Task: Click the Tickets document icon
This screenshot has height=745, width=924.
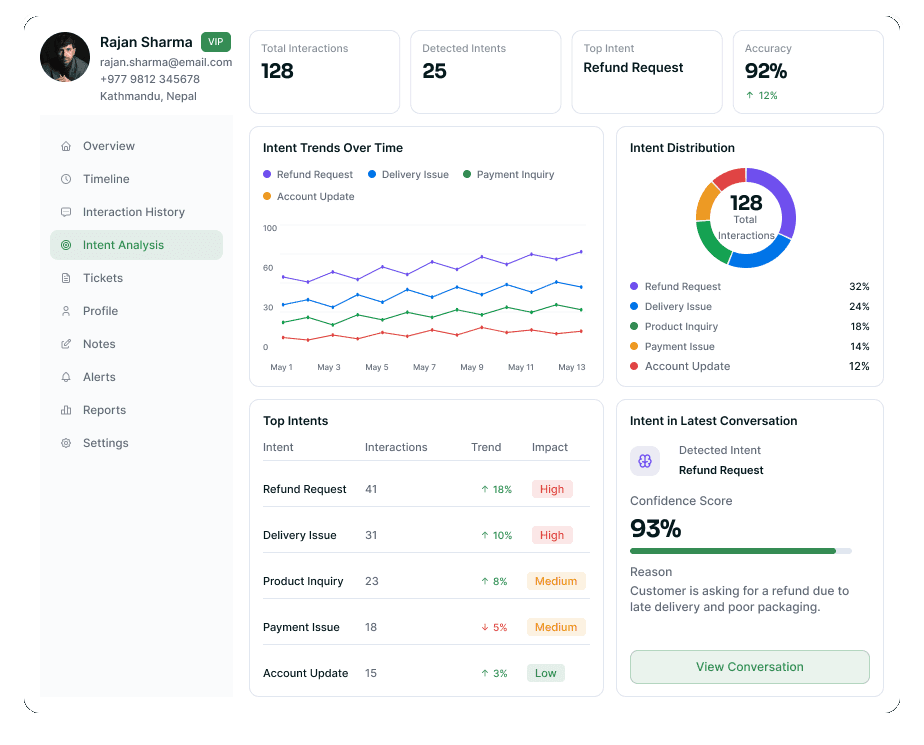Action: [66, 278]
